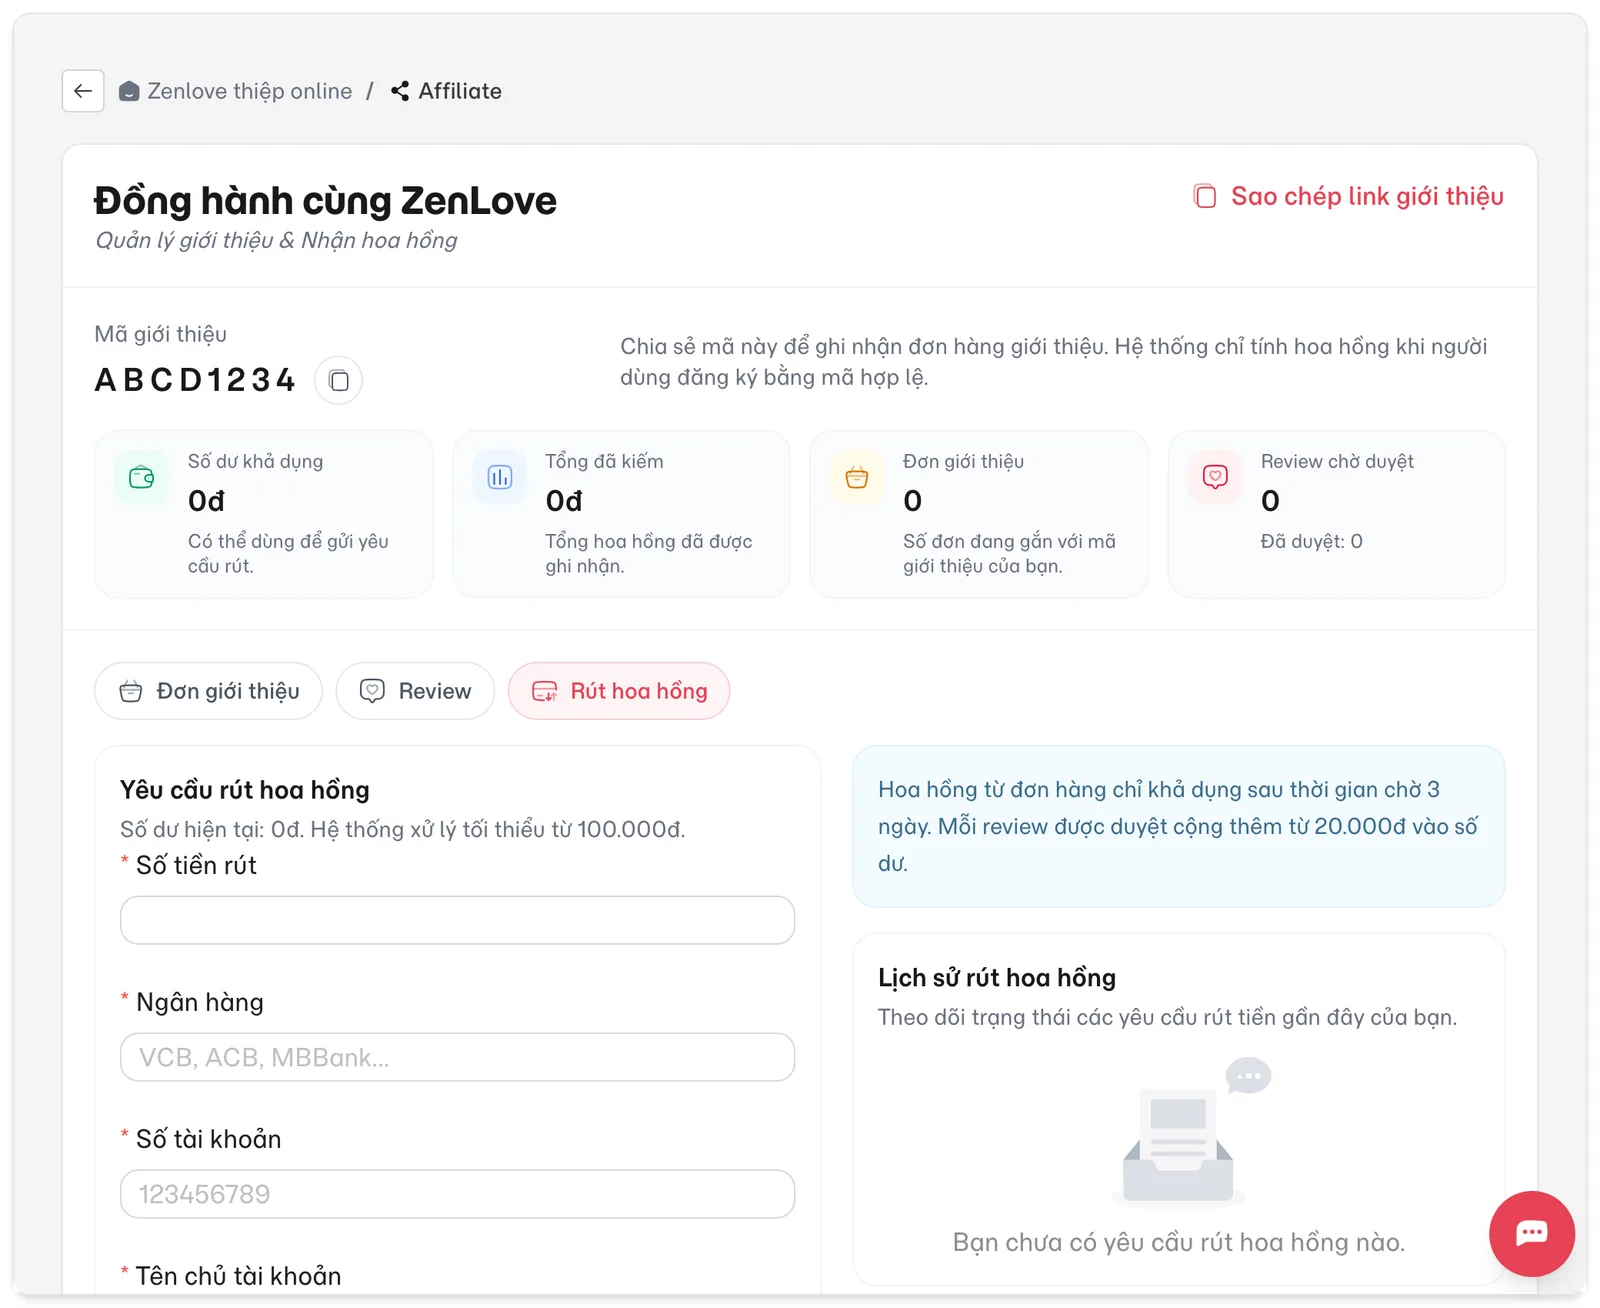Click the chart icon for Tổng đã kiếm
This screenshot has height=1308, width=1600.
click(500, 477)
